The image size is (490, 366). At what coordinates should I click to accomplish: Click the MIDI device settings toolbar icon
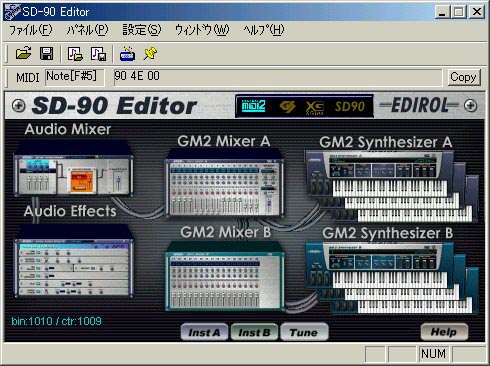coord(127,53)
